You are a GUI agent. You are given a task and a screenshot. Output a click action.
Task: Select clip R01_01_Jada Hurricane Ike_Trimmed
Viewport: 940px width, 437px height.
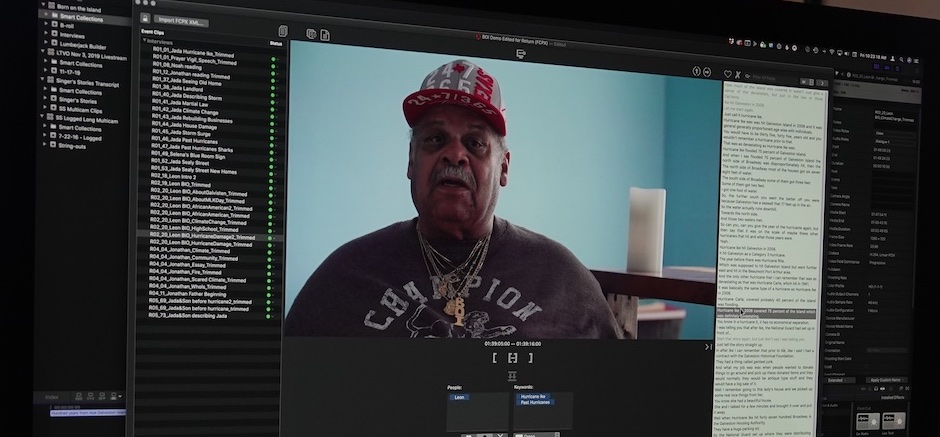pos(193,53)
